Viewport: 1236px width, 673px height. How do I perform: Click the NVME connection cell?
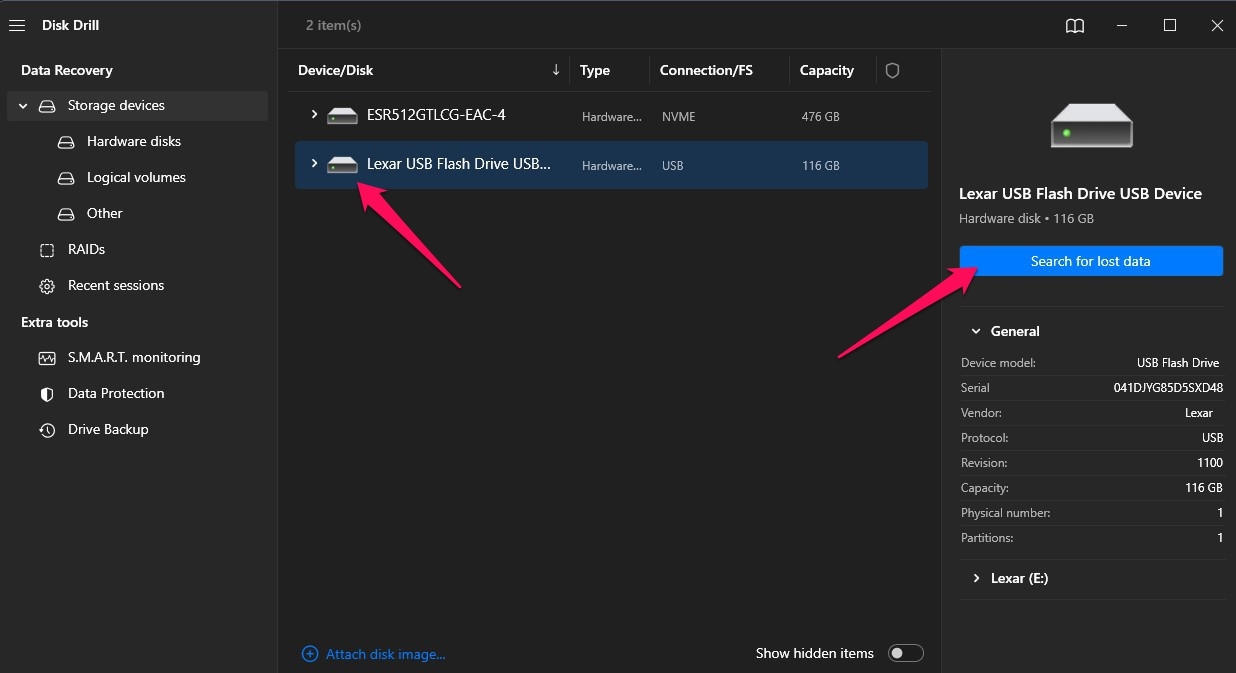(679, 117)
